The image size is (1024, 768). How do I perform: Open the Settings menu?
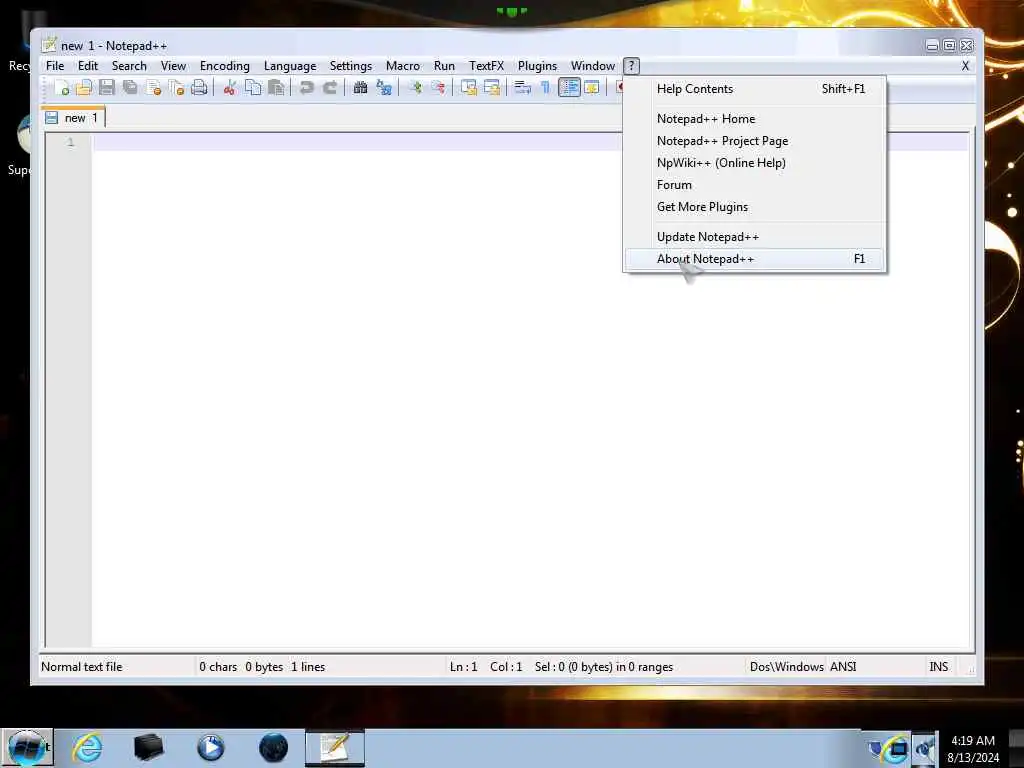(351, 66)
